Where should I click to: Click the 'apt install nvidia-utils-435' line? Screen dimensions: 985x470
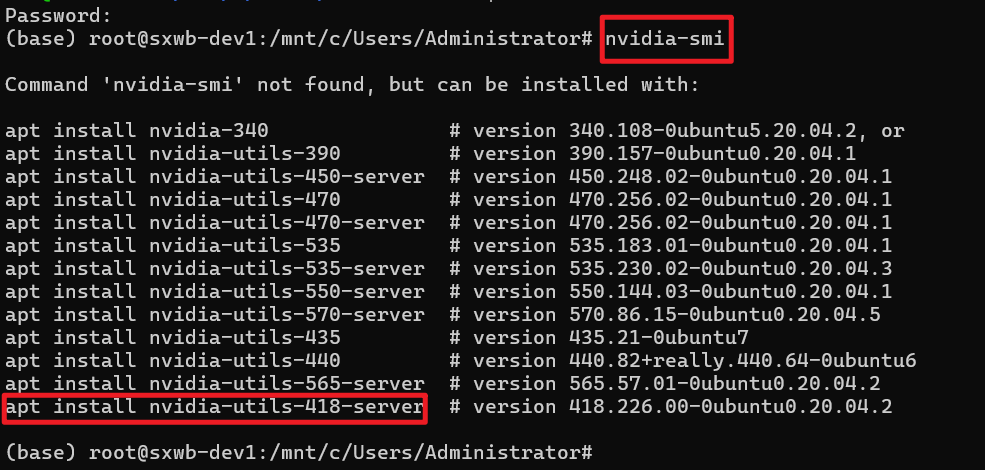pyautogui.click(x=173, y=338)
